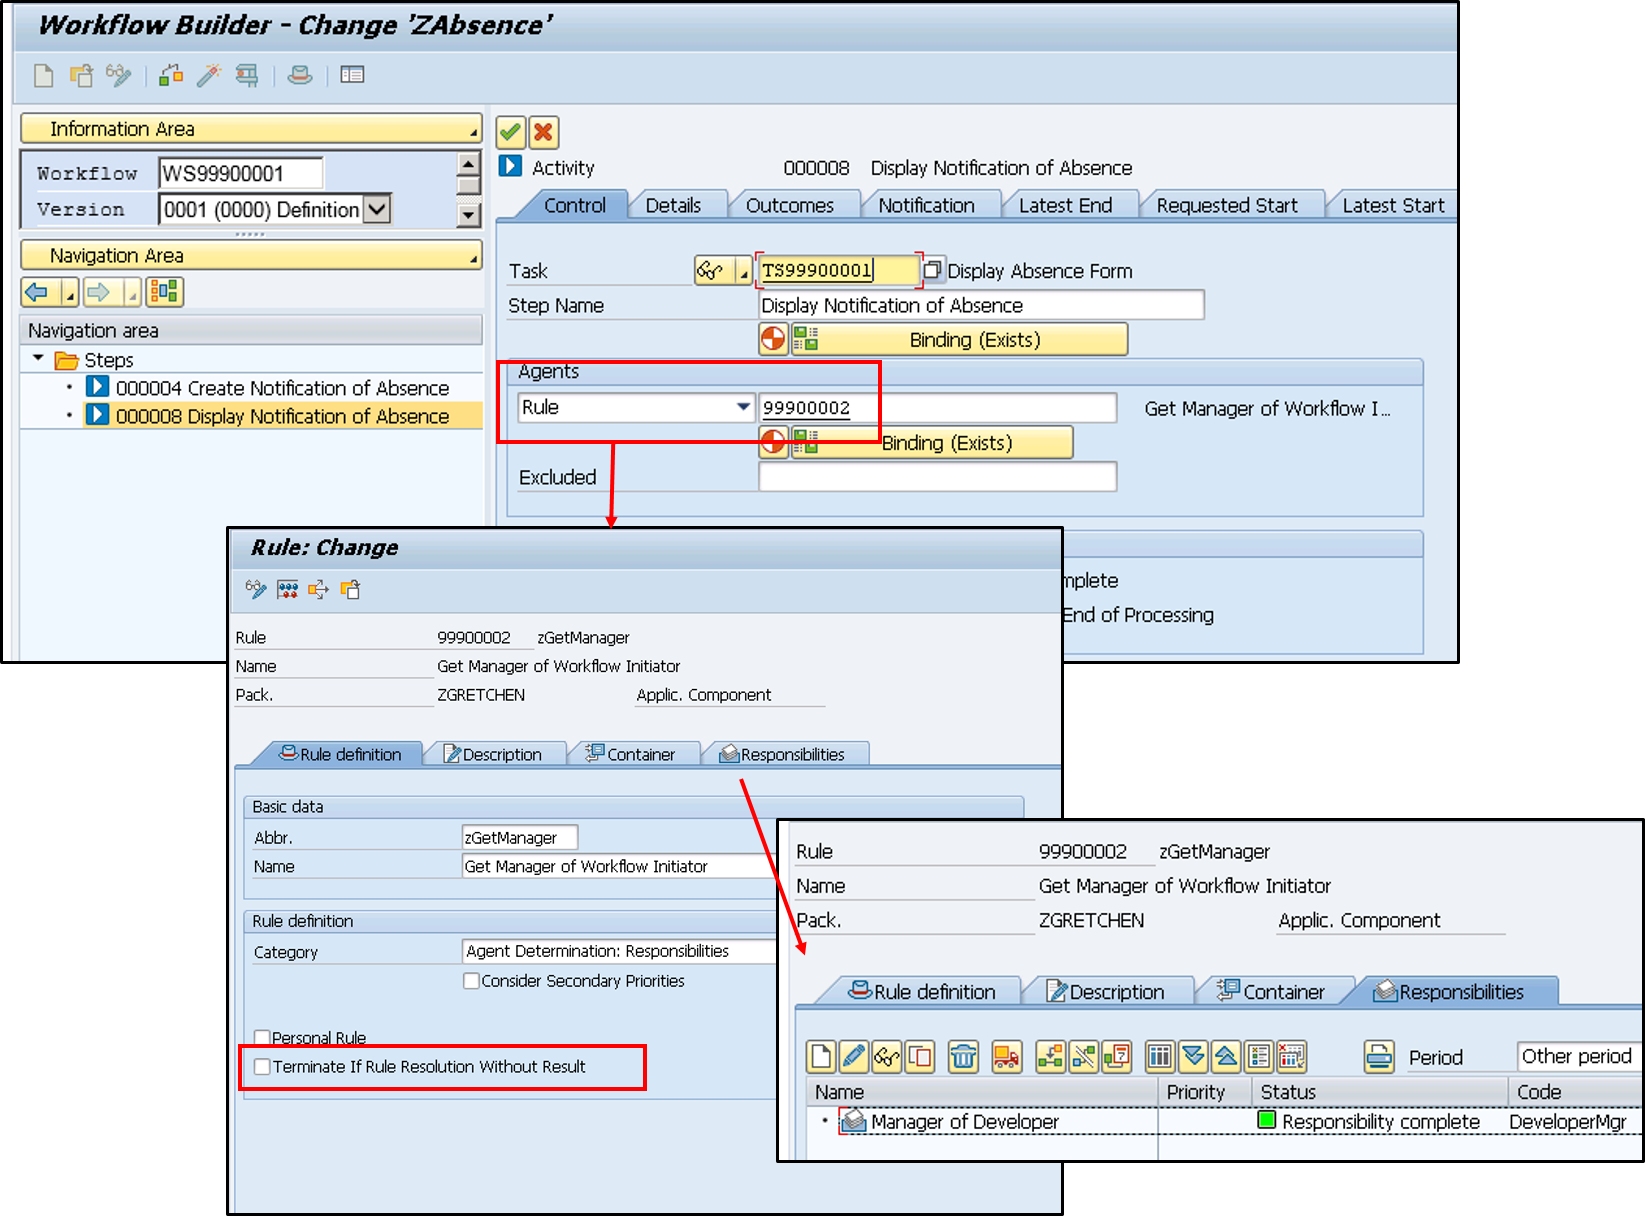Click the transport truck icon in responsibilities toolbar
Viewport: 1645px width, 1216px height.
1006,1056
